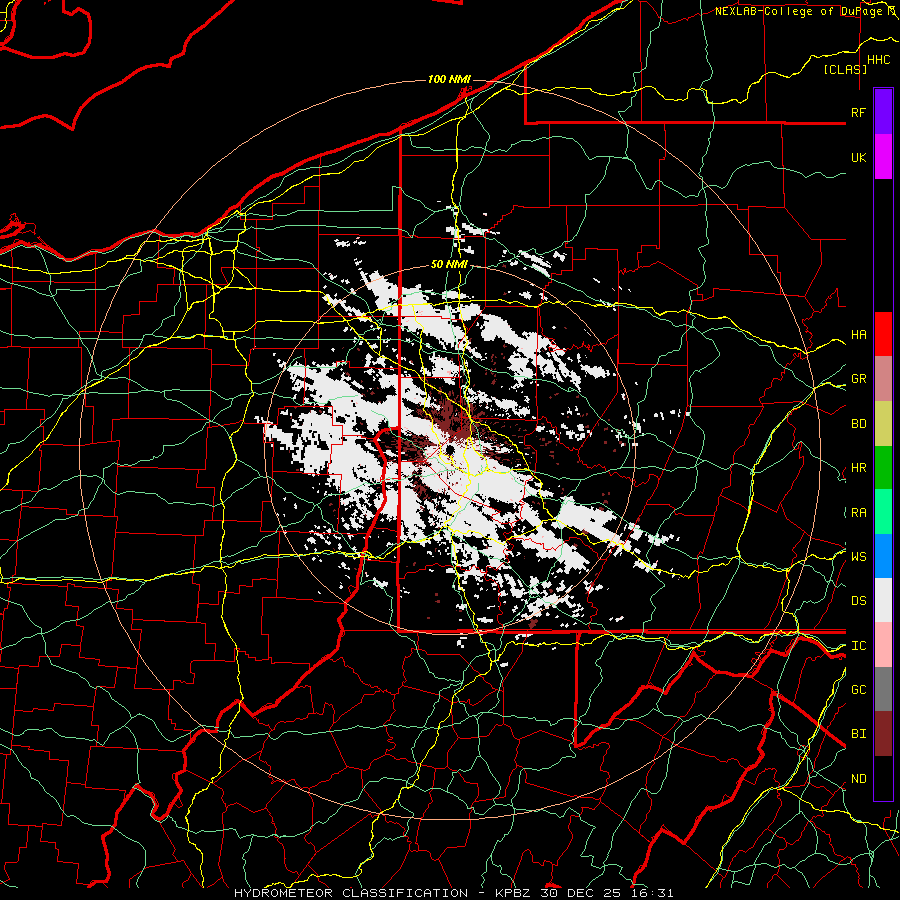Select the gray GC legend swatch

click(x=883, y=689)
